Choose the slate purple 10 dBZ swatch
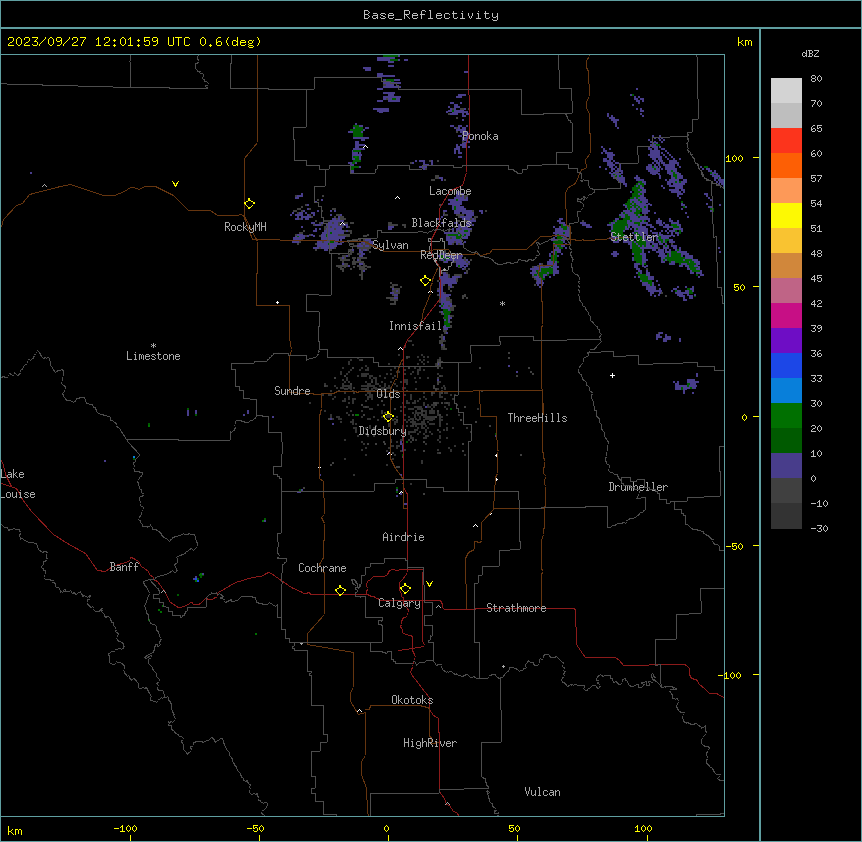Image resolution: width=862 pixels, height=842 pixels. click(786, 466)
